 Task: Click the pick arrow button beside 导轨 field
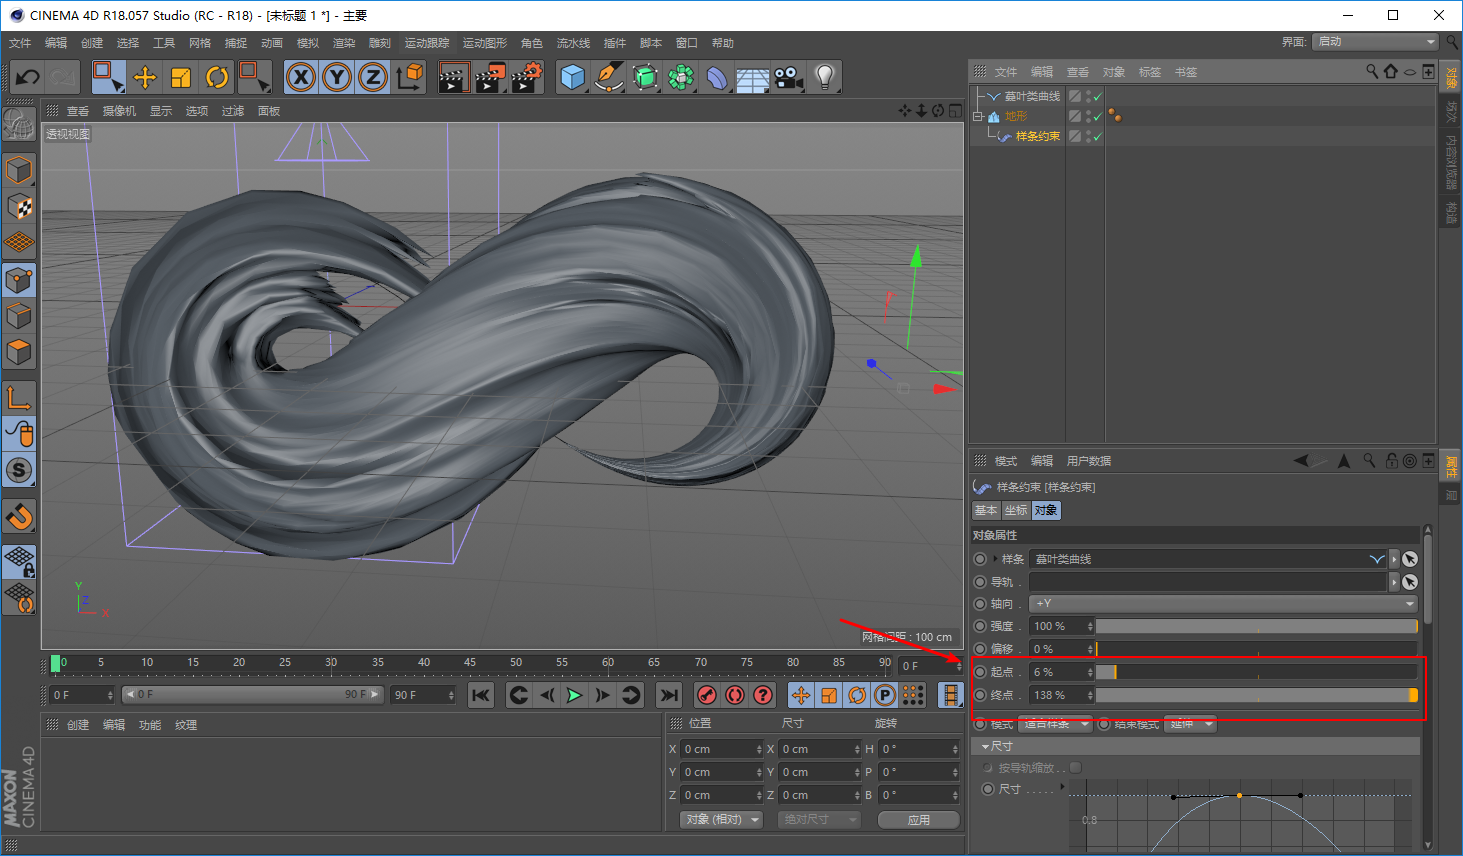pos(1410,582)
